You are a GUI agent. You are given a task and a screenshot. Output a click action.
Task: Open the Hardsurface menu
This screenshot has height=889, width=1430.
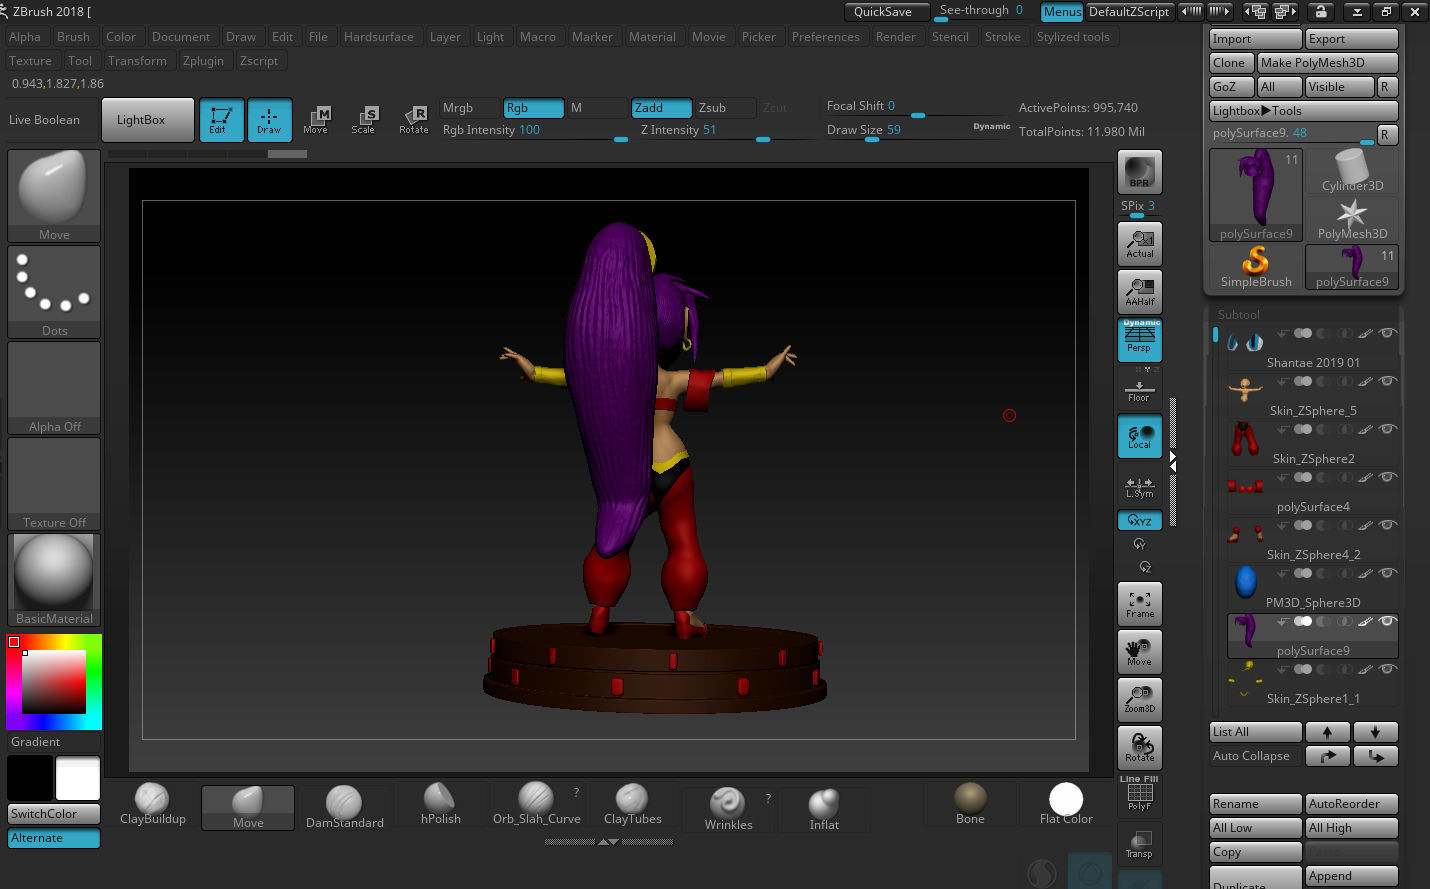tap(378, 37)
